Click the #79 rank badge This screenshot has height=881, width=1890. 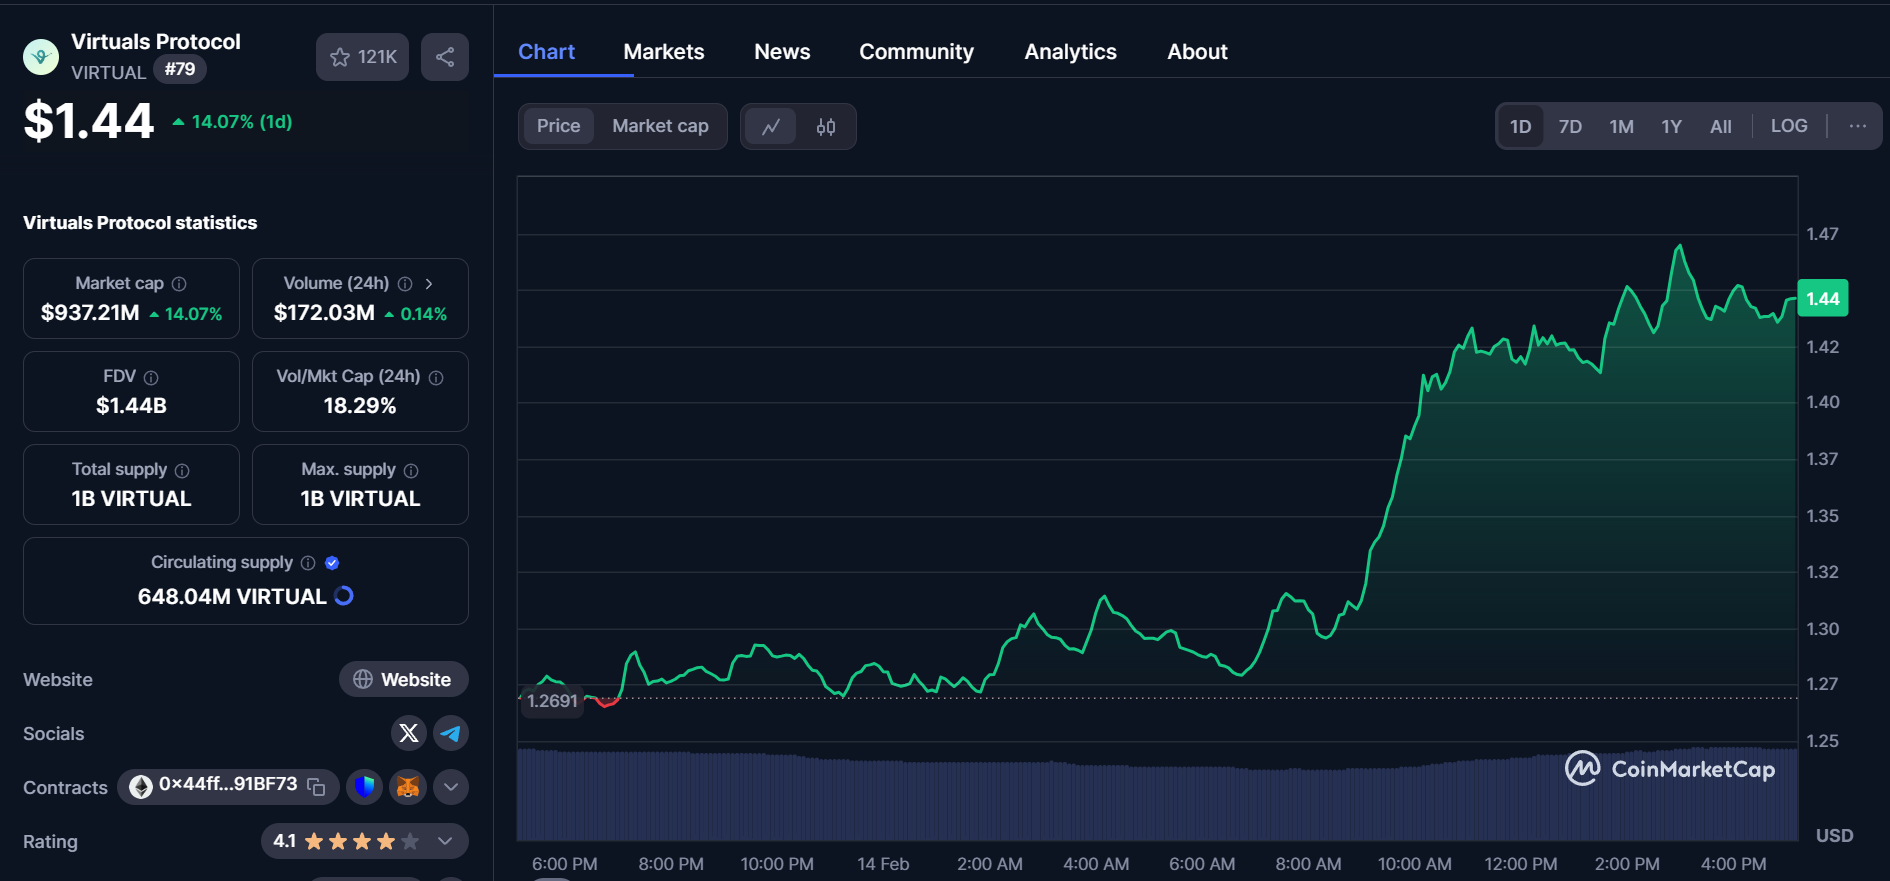[180, 69]
